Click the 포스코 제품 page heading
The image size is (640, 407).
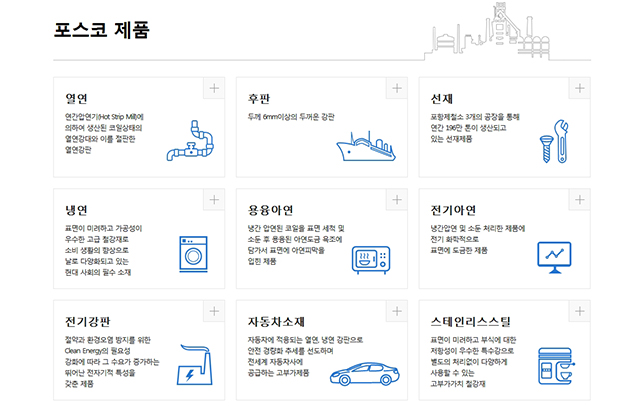[x=102, y=30]
